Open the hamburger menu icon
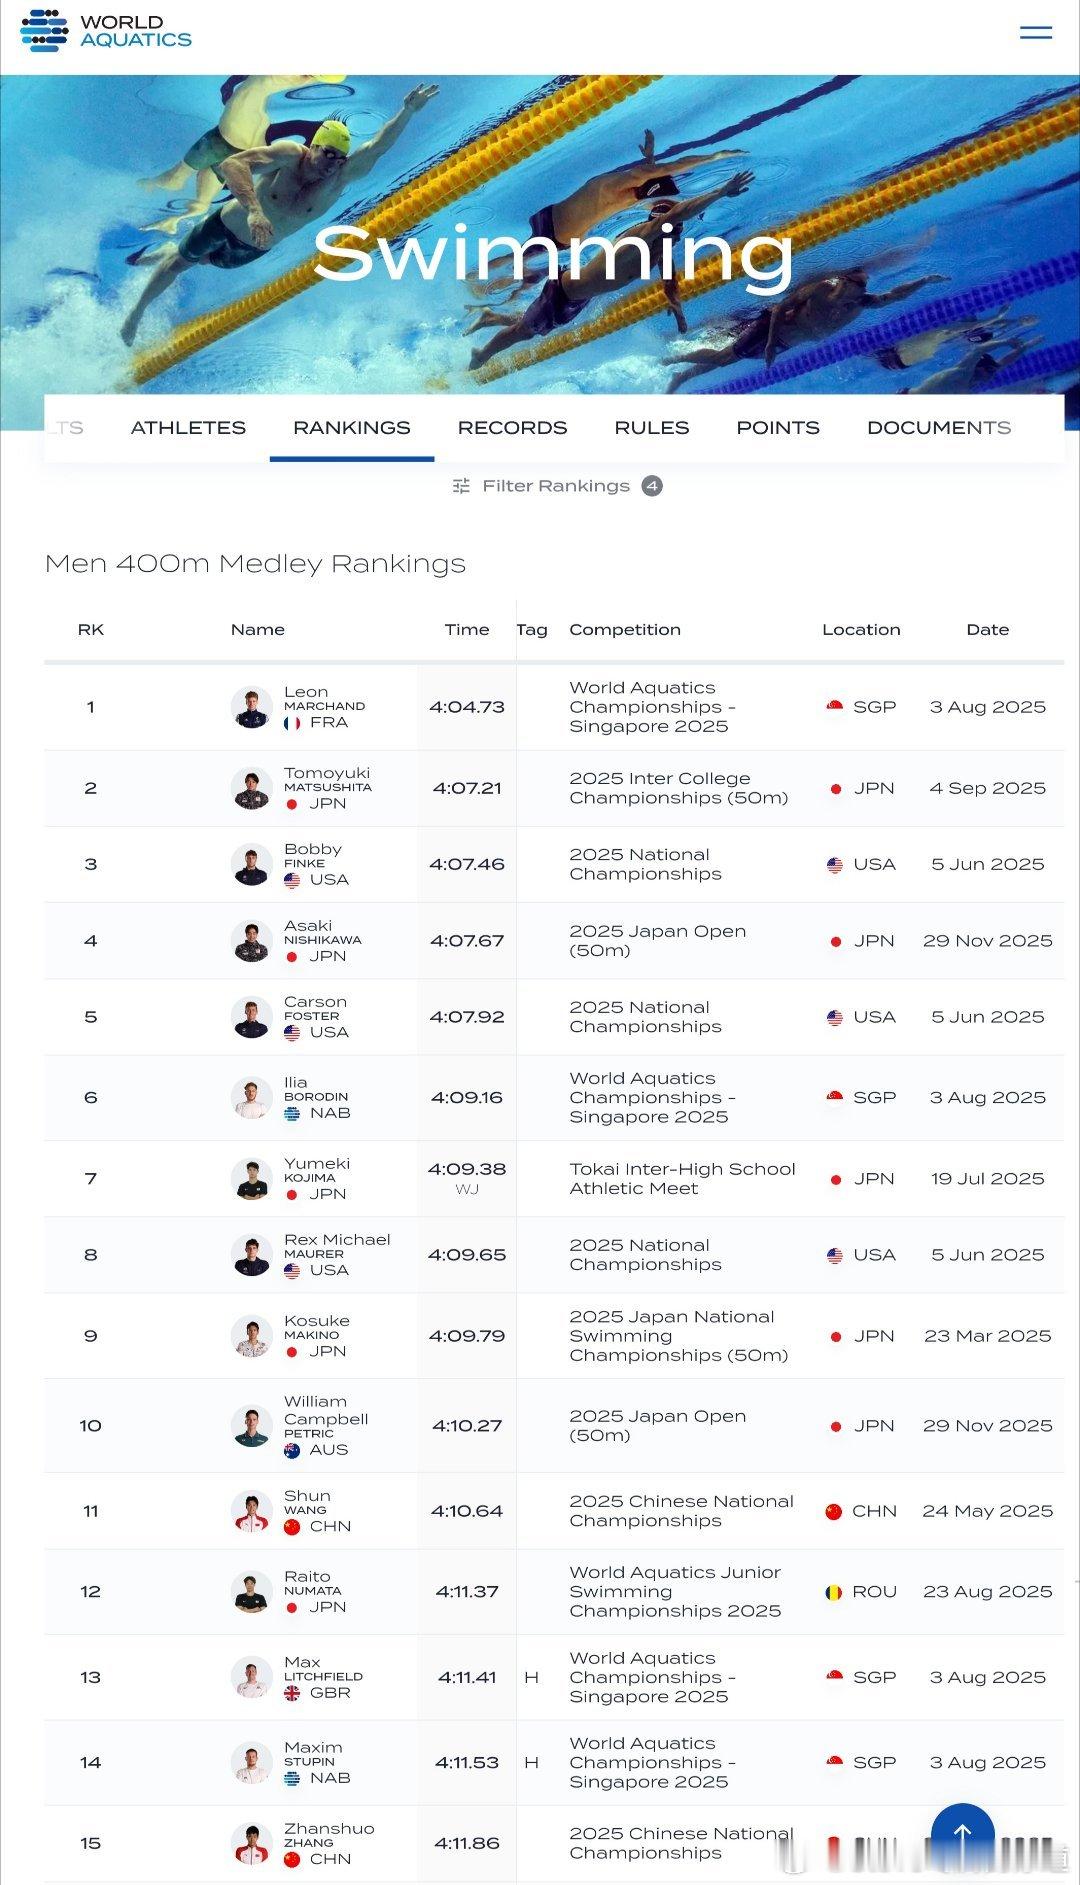The height and width of the screenshot is (1885, 1080). pos(1035,33)
